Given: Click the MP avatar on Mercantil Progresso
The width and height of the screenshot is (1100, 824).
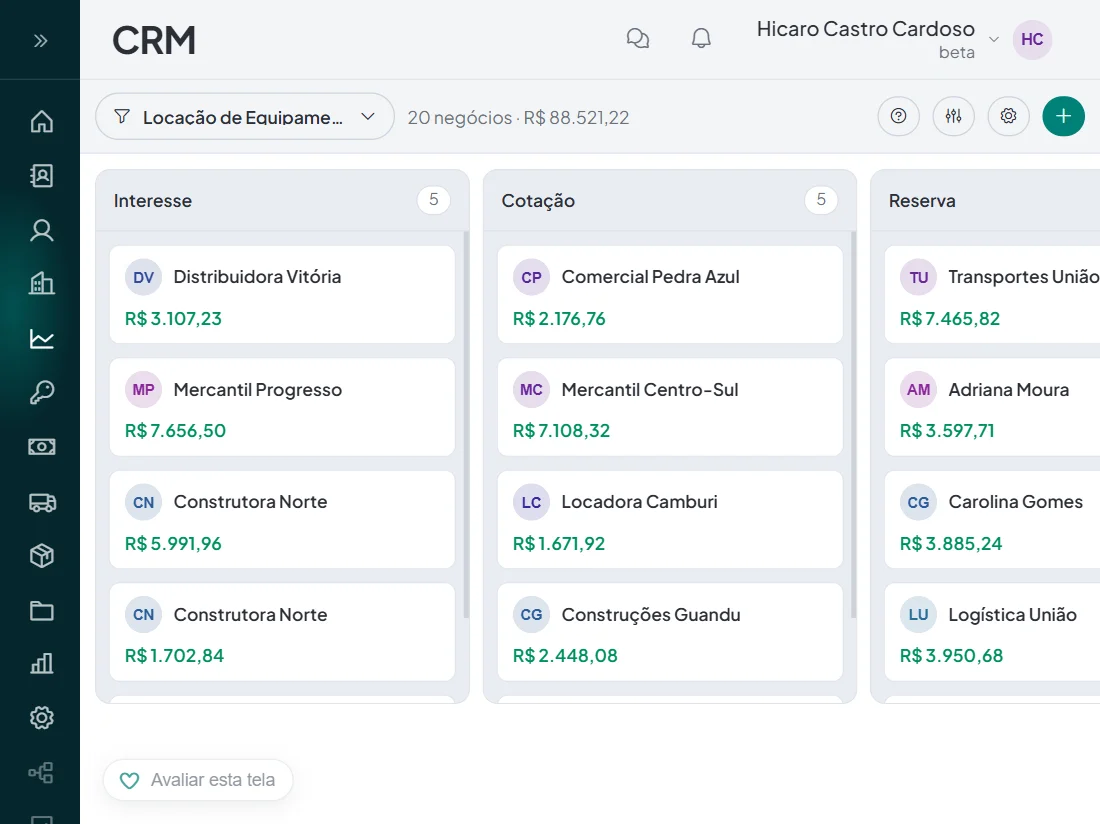Looking at the screenshot, I should (x=143, y=390).
